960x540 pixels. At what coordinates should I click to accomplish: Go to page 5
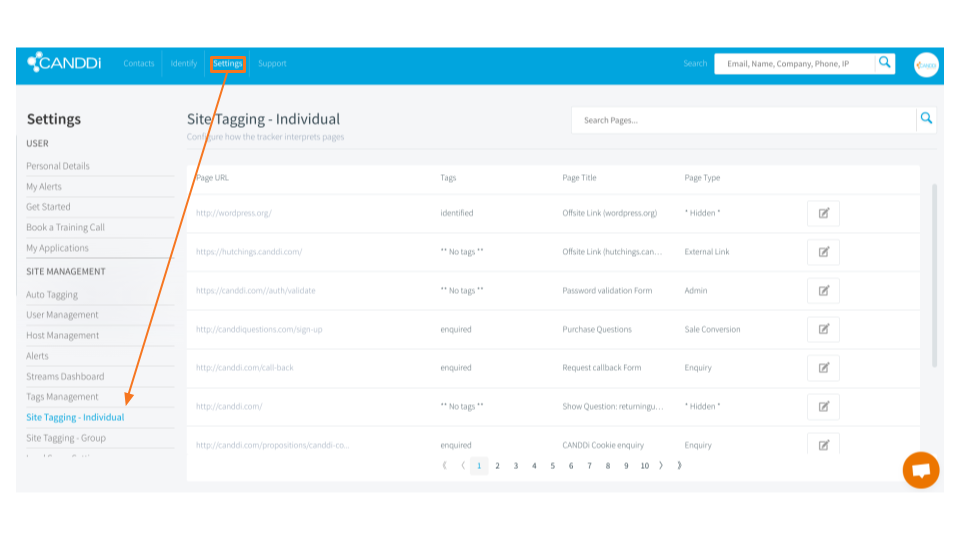(x=552, y=465)
